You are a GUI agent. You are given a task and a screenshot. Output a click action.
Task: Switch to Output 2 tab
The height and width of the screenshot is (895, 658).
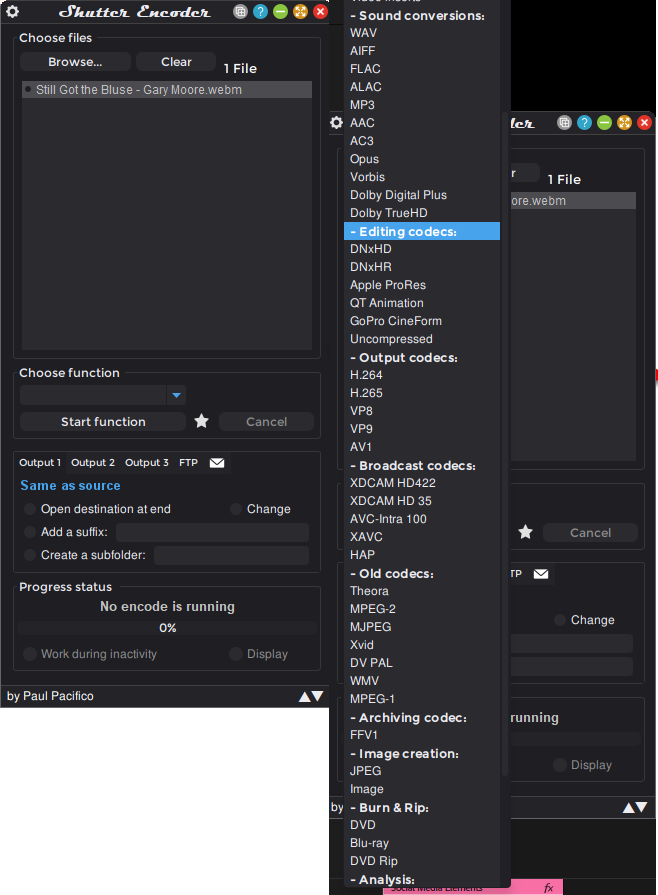[x=92, y=462]
